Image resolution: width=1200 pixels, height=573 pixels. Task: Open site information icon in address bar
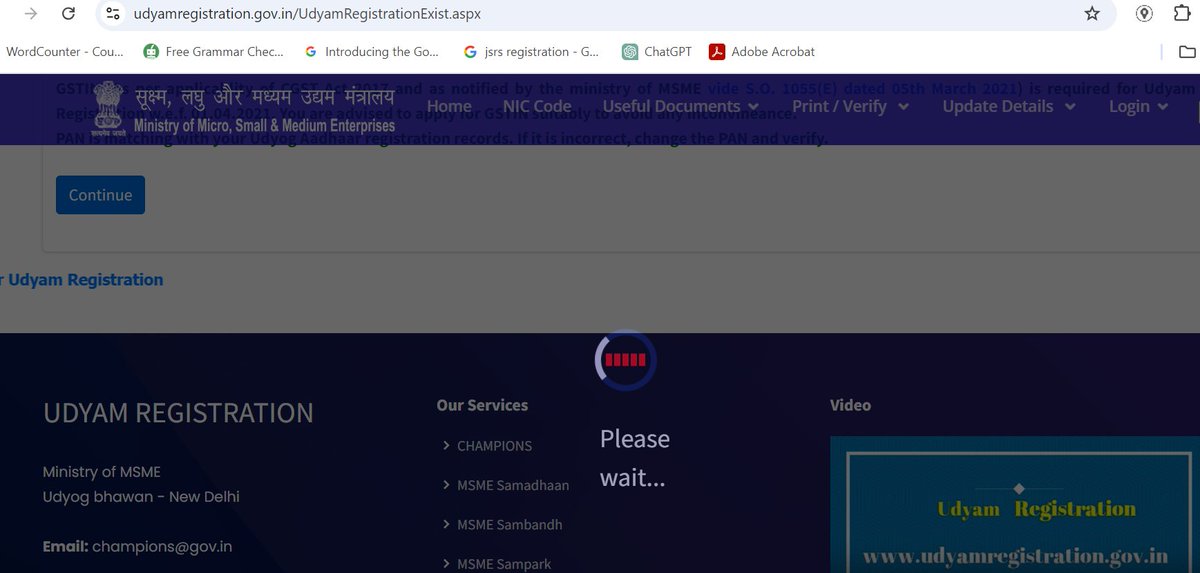(113, 14)
